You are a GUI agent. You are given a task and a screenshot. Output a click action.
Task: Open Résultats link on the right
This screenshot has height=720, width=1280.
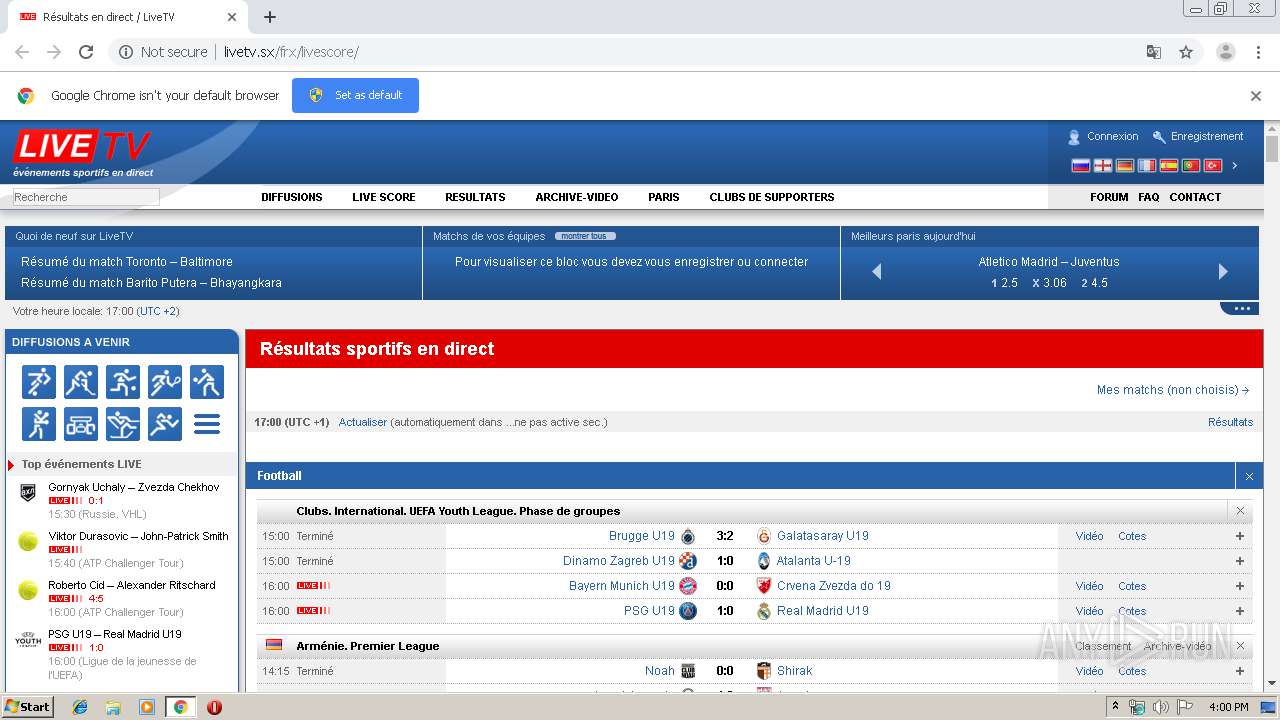[x=1230, y=422]
